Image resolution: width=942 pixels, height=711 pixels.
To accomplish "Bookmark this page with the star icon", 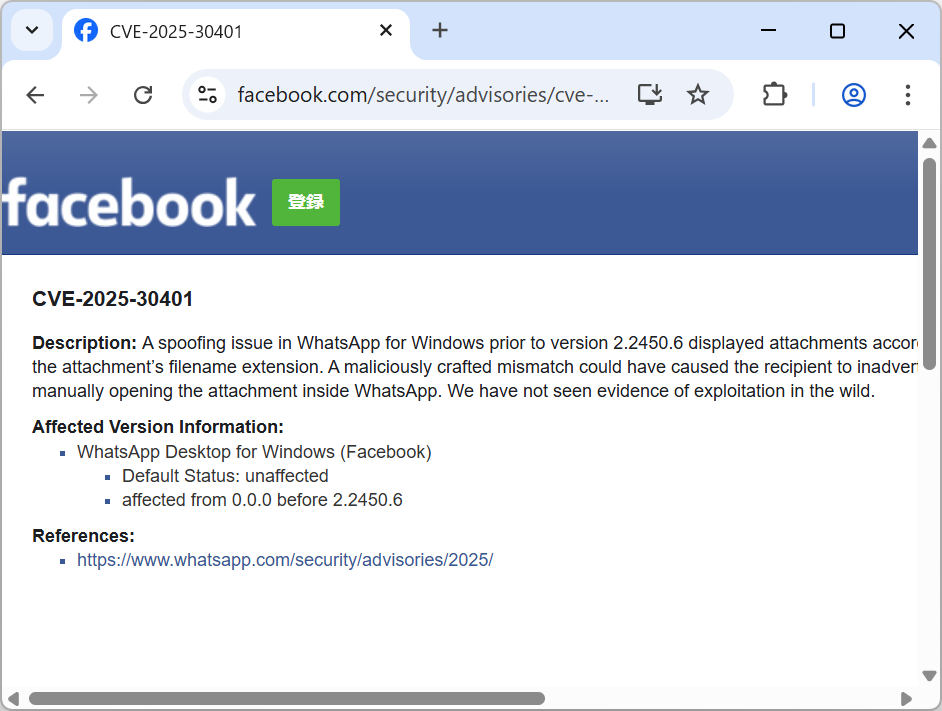I will tap(697, 94).
